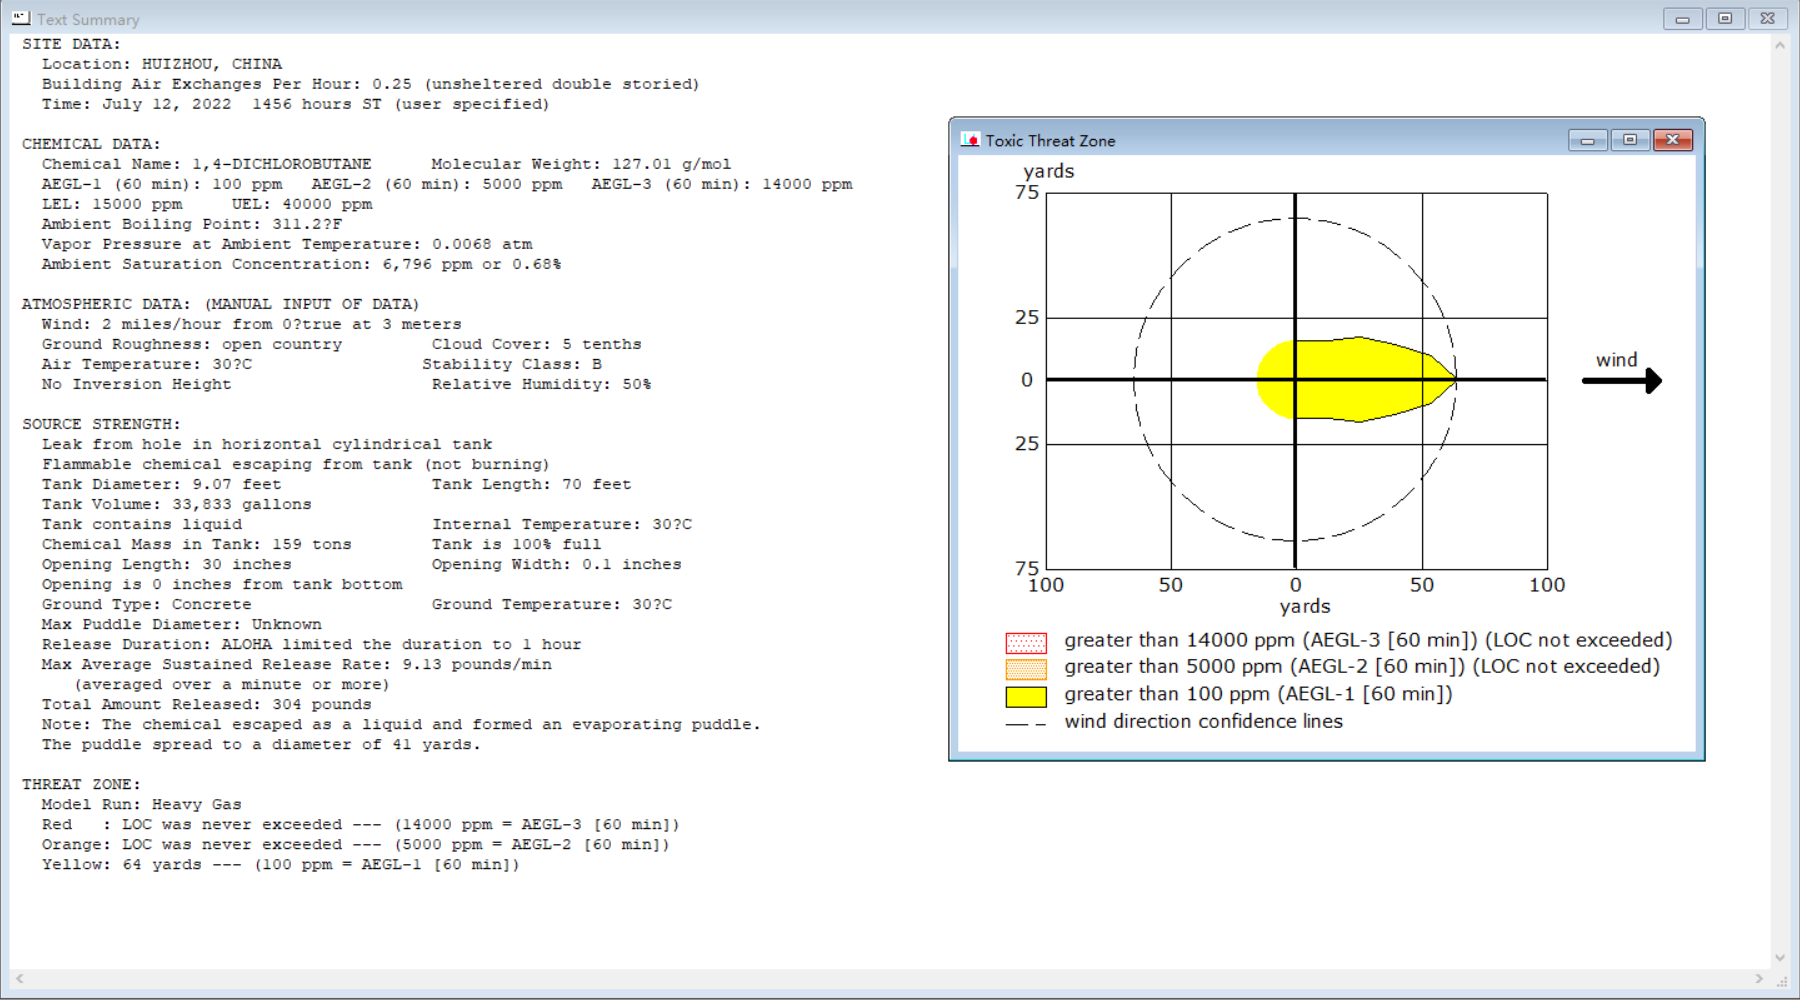Click the Text Summary scroll-left arrow
The height and width of the screenshot is (1000, 1800).
tap(19, 978)
